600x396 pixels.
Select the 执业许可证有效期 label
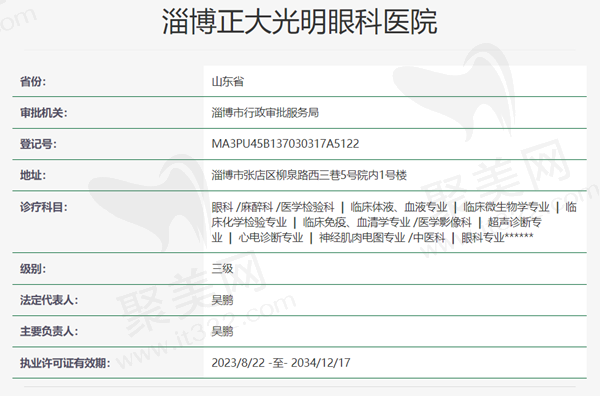pyautogui.click(x=65, y=363)
